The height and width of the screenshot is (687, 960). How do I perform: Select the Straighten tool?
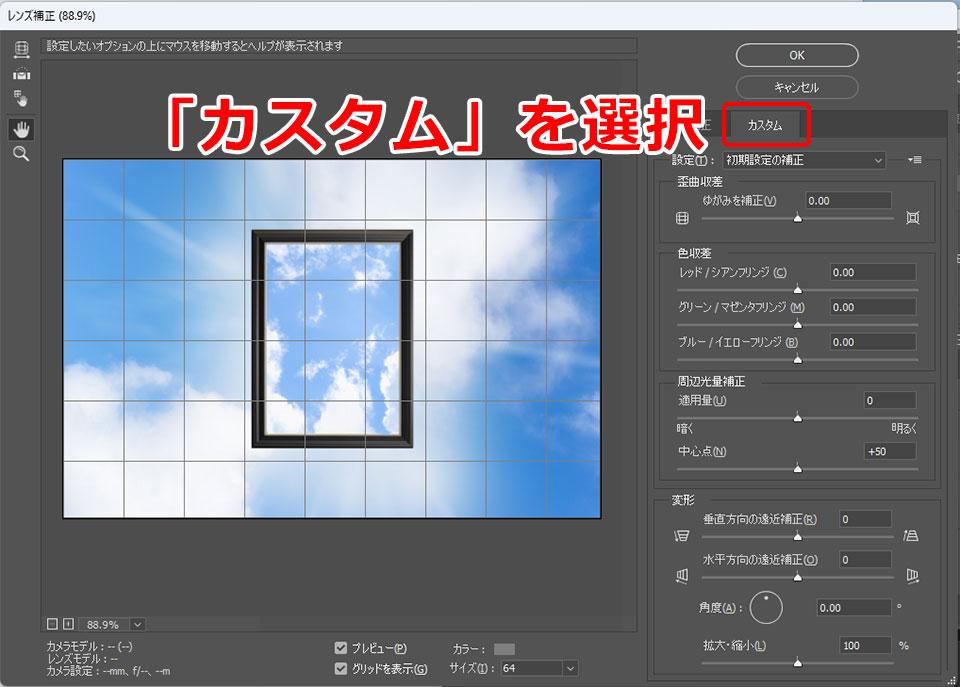[x=21, y=74]
